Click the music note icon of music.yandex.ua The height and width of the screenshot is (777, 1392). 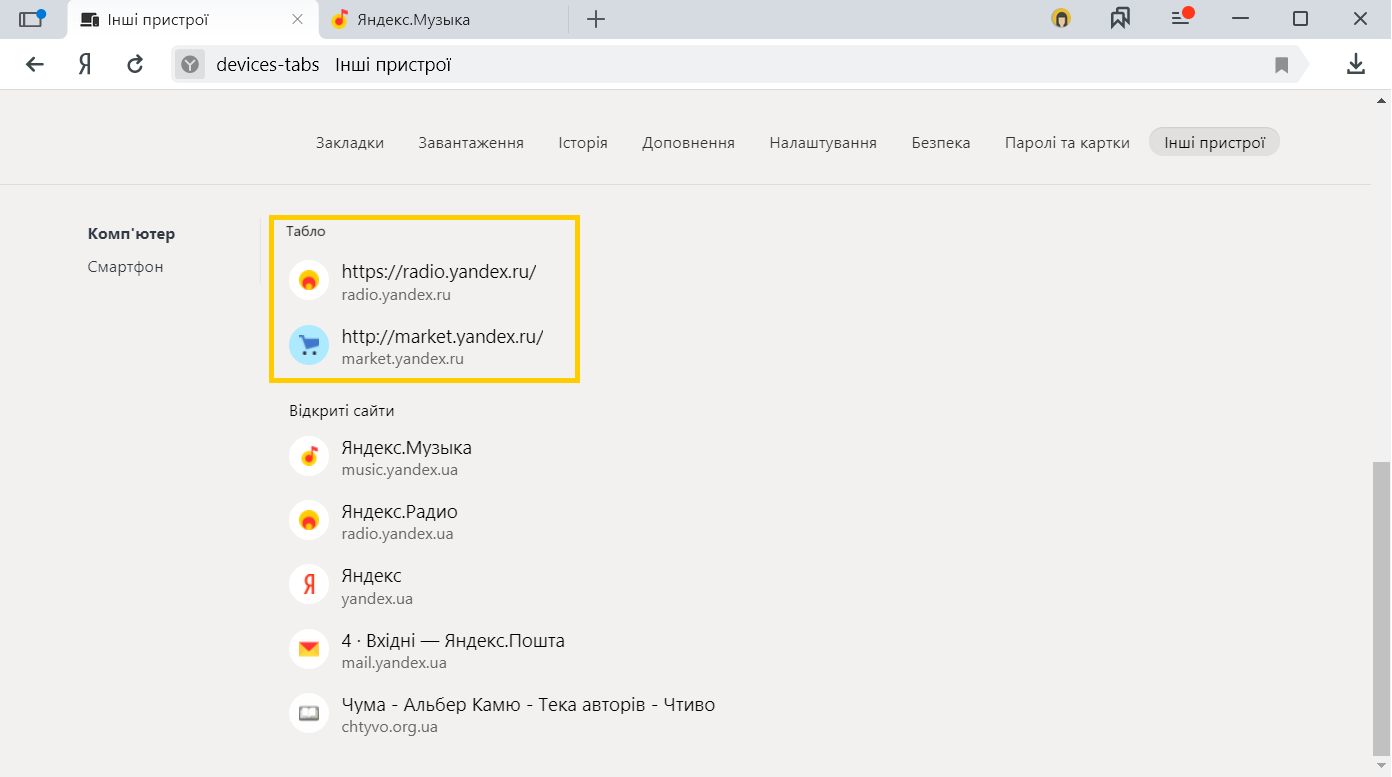pyautogui.click(x=309, y=456)
